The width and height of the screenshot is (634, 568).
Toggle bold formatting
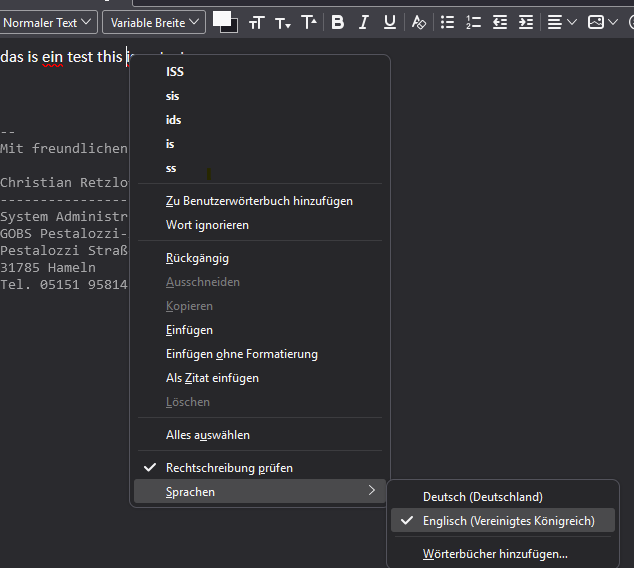point(338,22)
